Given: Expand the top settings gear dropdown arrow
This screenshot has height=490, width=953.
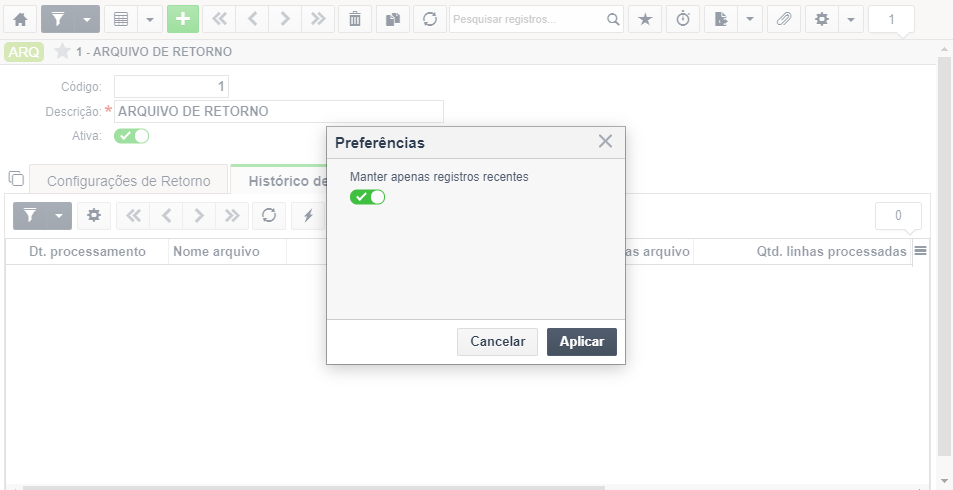Looking at the screenshot, I should (x=851, y=19).
